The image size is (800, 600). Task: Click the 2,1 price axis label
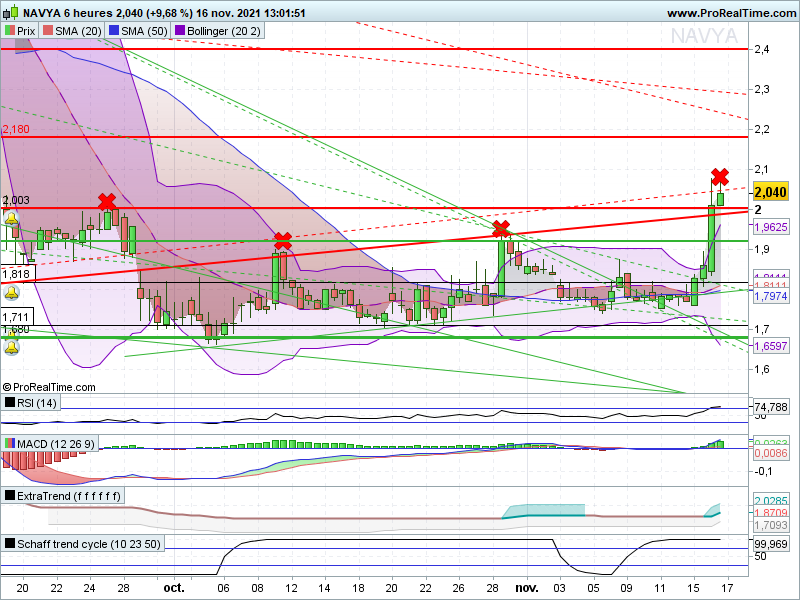(762, 169)
